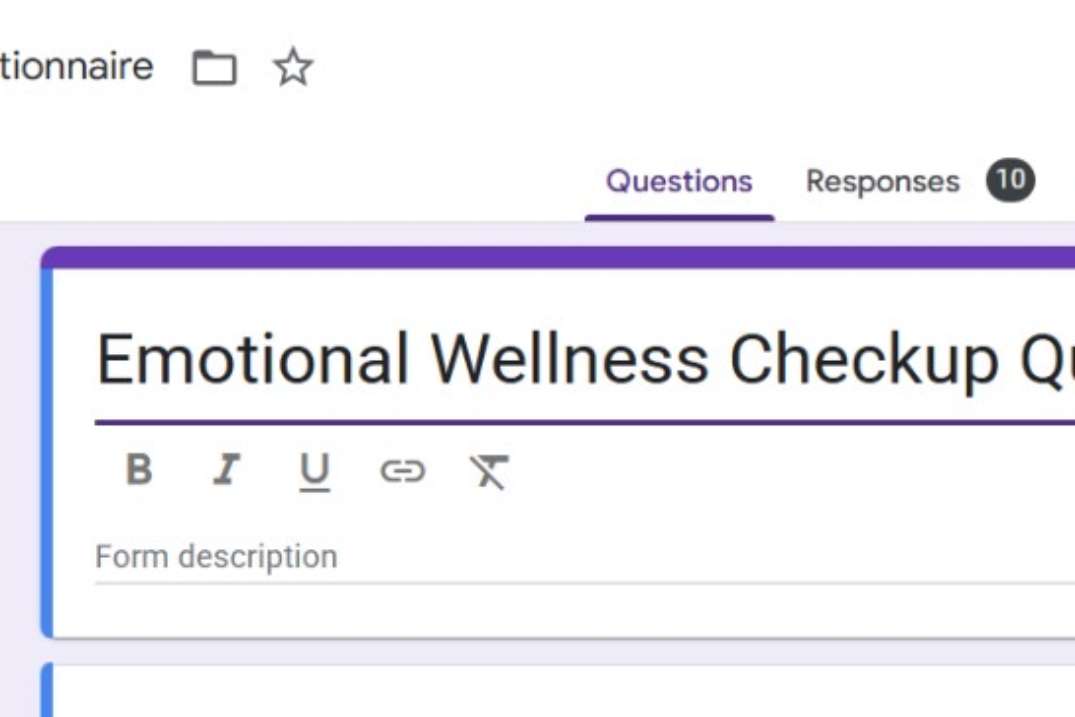The height and width of the screenshot is (717, 1075).
Task: Click the blue bar on the title card's left edge
Action: (x=46, y=450)
